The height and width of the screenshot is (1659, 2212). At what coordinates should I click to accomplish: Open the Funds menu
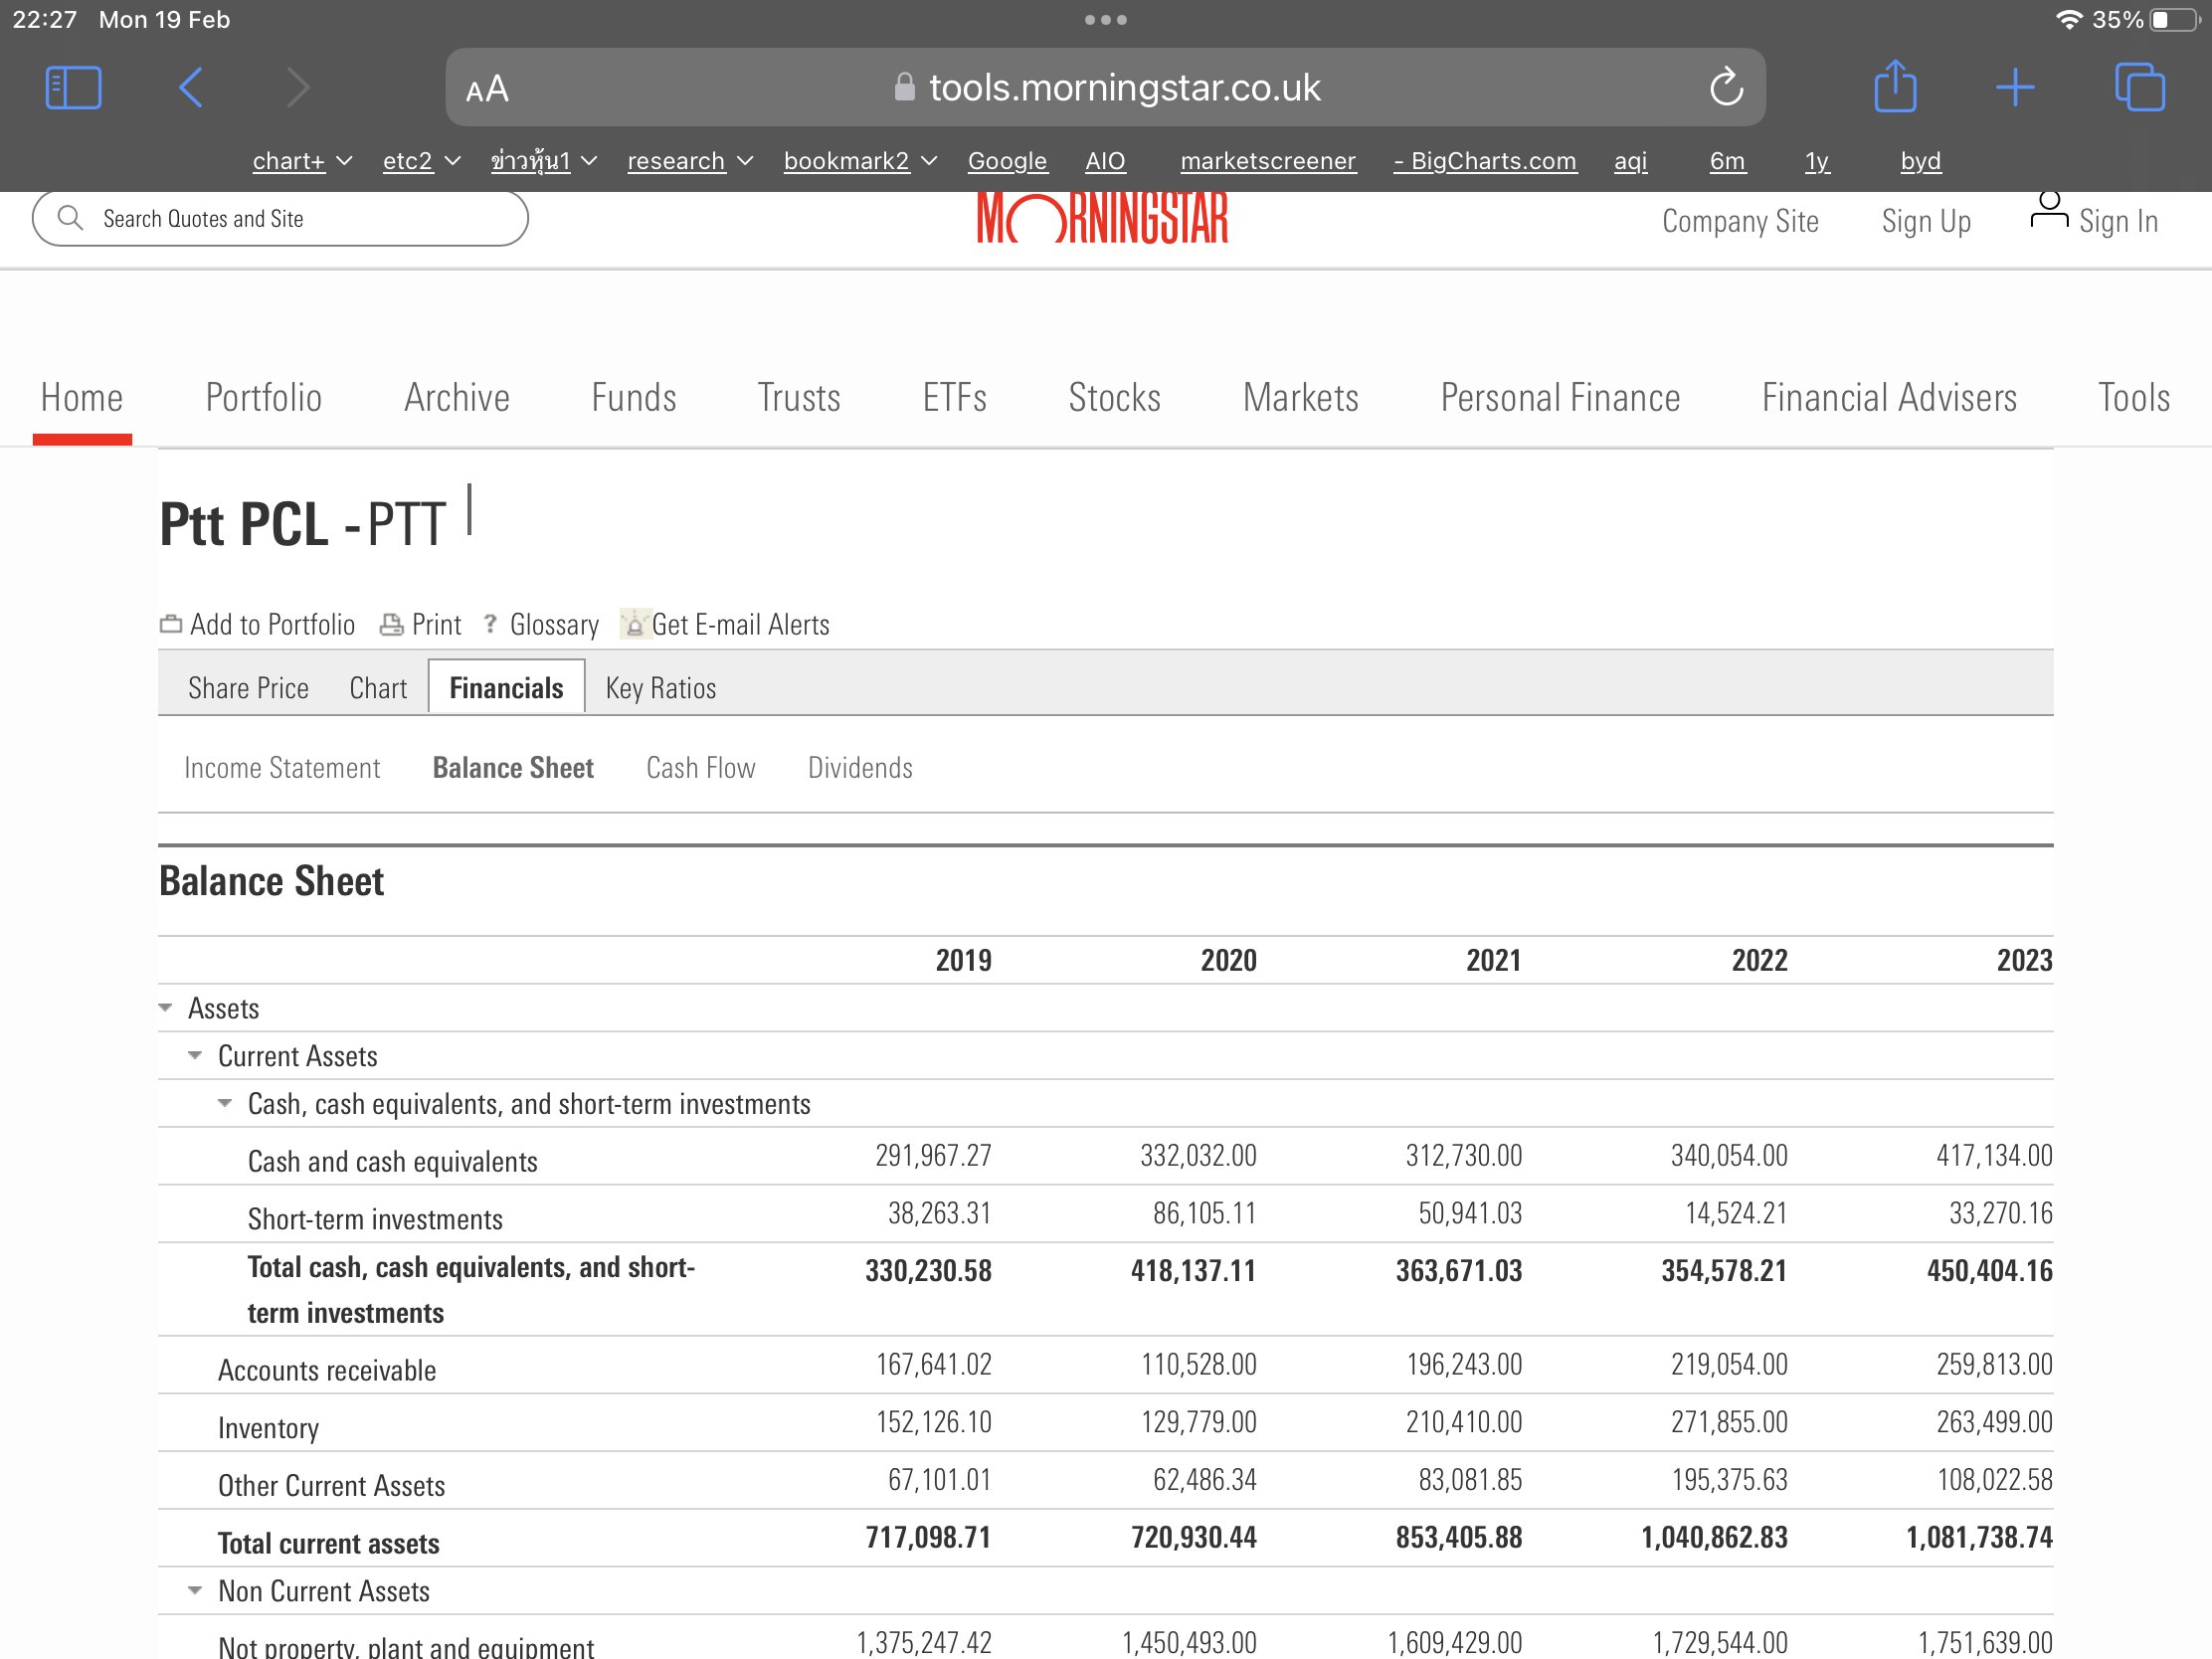click(634, 398)
